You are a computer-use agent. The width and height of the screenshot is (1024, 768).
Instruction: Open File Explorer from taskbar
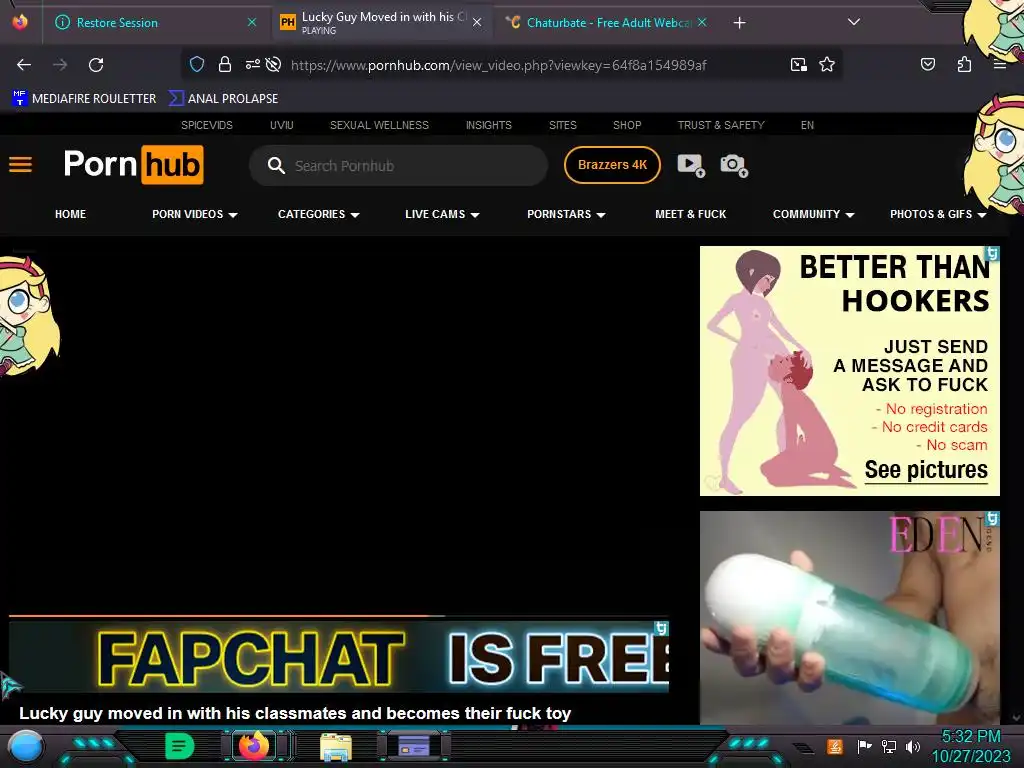pyautogui.click(x=336, y=747)
